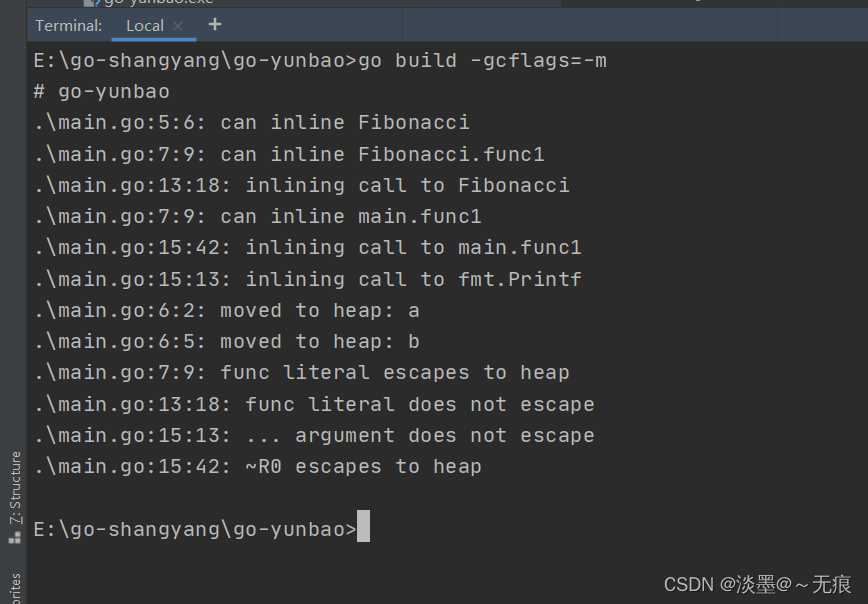This screenshot has width=868, height=604.
Task: Open main.go:15:42 inlining call to main.func1
Action: coord(133,248)
